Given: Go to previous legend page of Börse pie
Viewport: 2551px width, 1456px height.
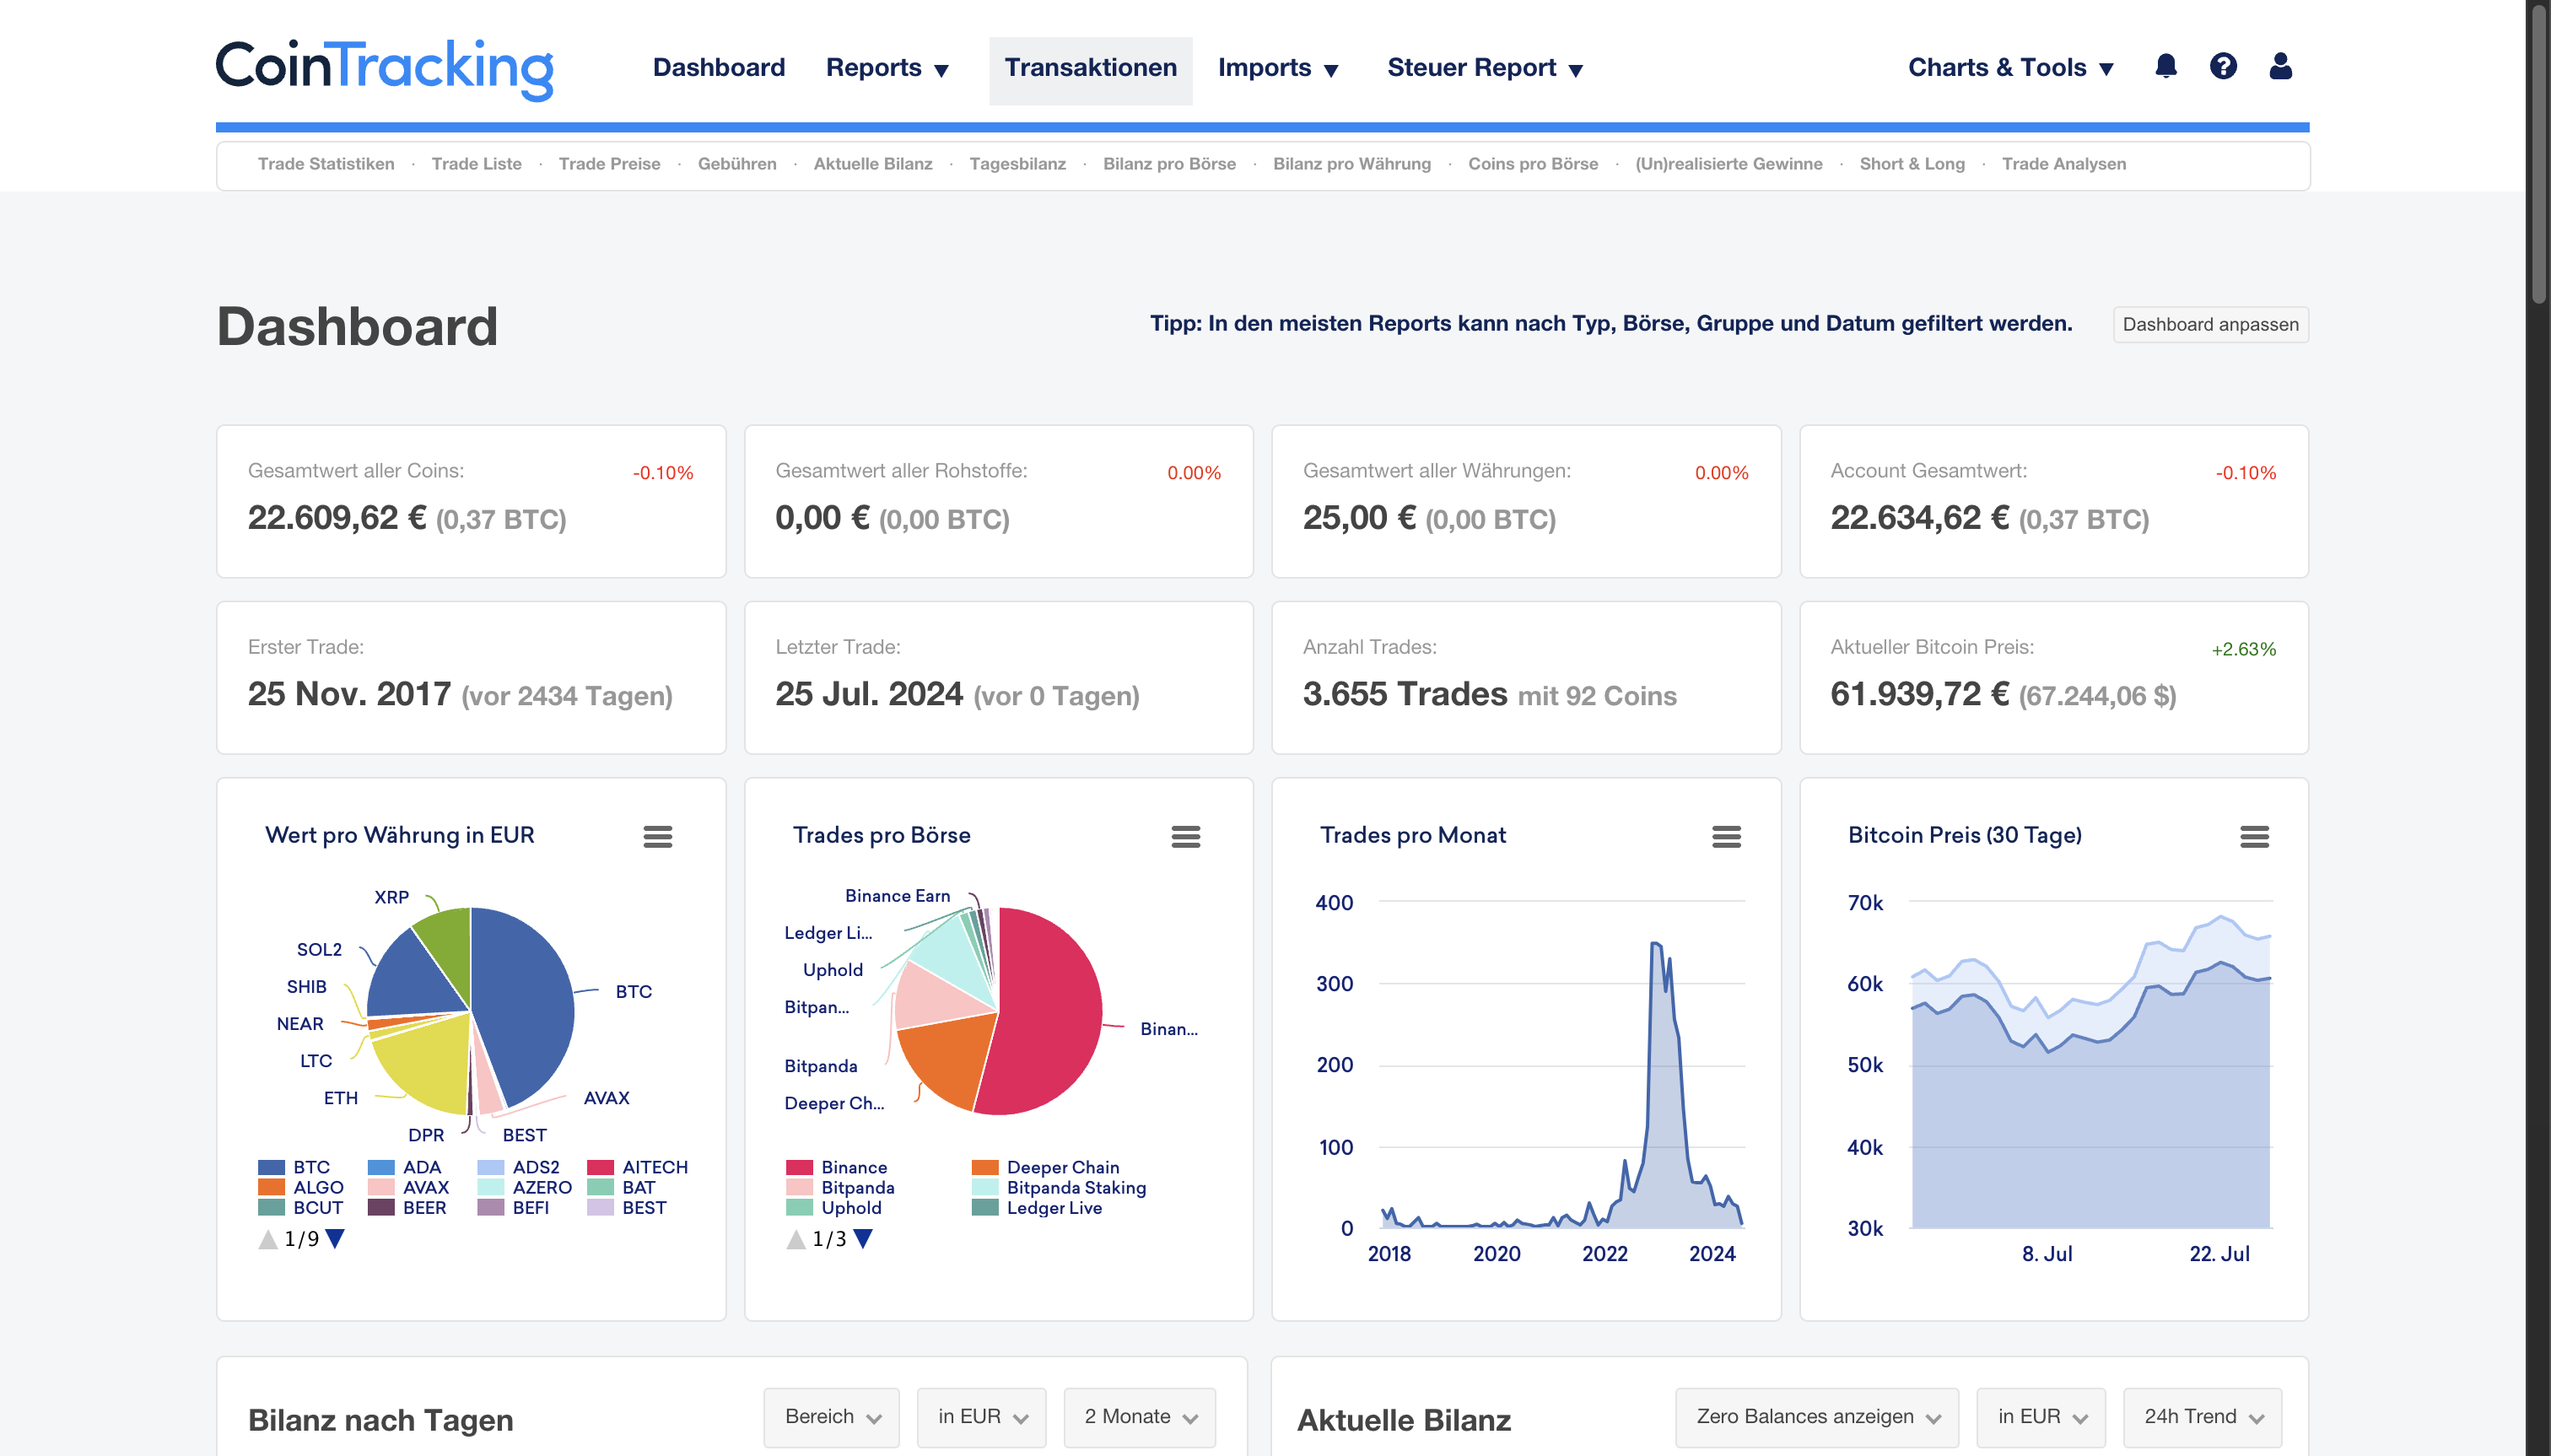Looking at the screenshot, I should tap(796, 1239).
